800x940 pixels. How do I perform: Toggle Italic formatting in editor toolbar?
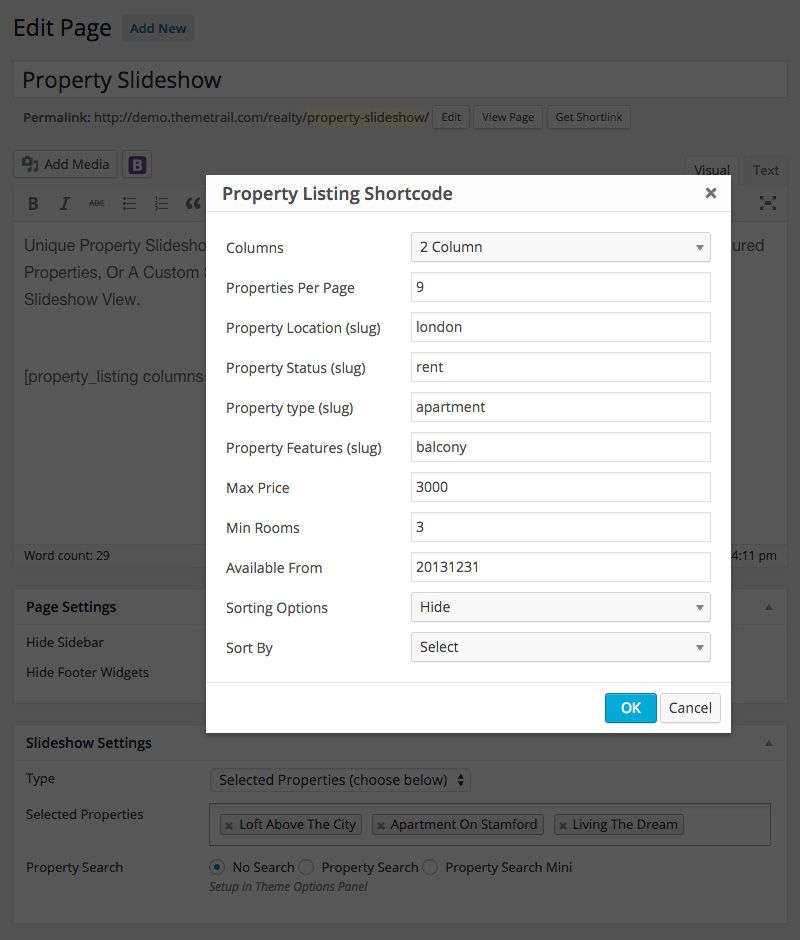[65, 204]
